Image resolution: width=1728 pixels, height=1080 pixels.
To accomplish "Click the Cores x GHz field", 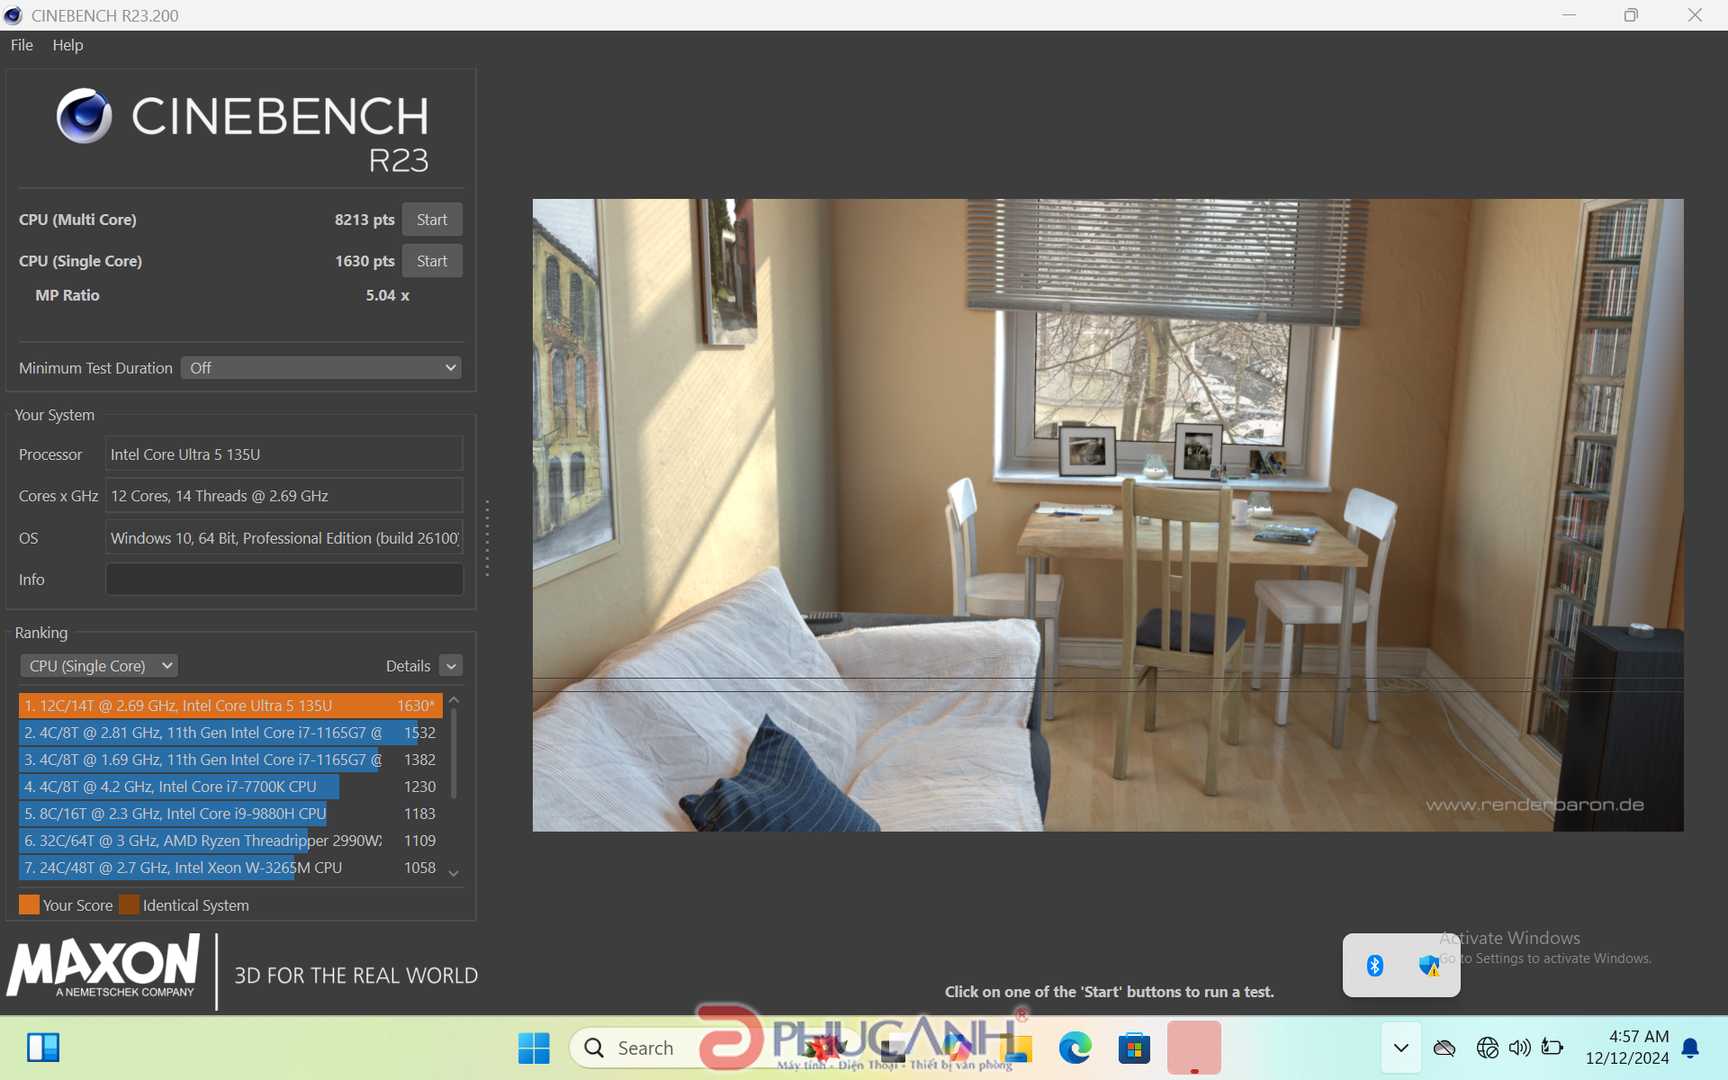I will point(284,496).
